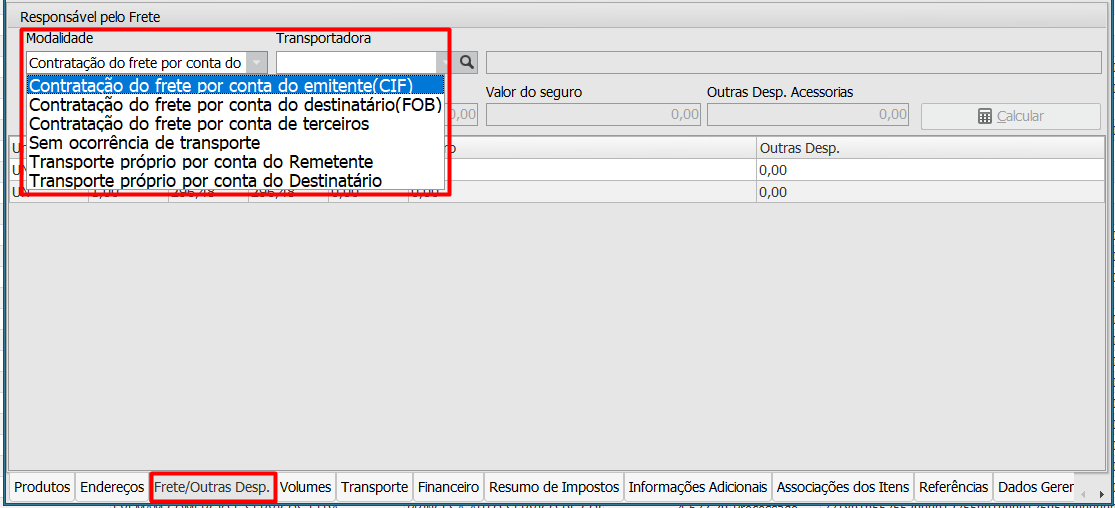Select 'Sem ocorrência de transporte' option

145,143
